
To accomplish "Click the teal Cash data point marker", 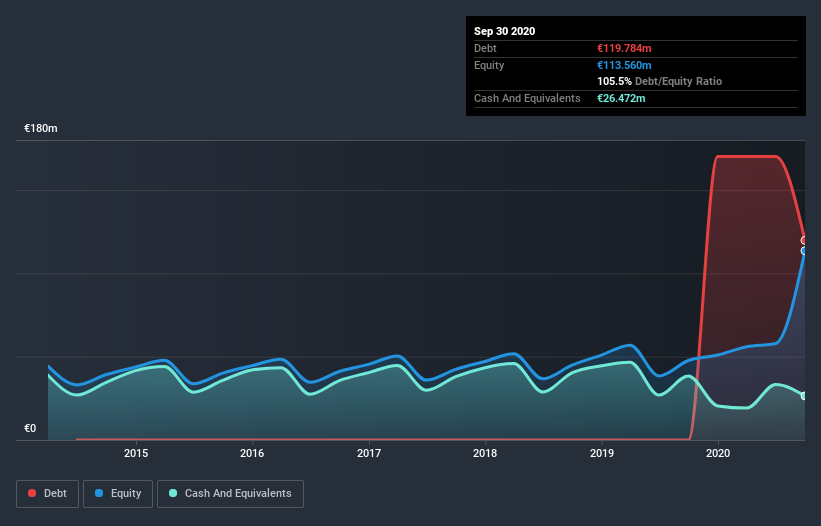I will (804, 396).
